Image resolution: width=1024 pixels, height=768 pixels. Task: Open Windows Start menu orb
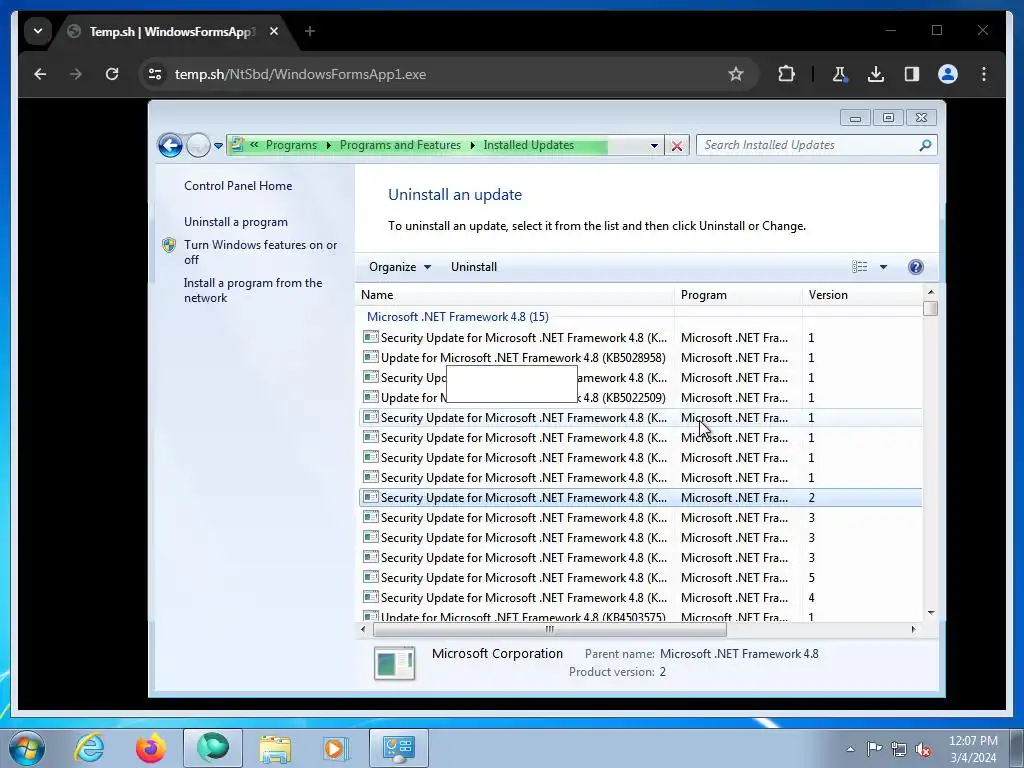point(26,748)
